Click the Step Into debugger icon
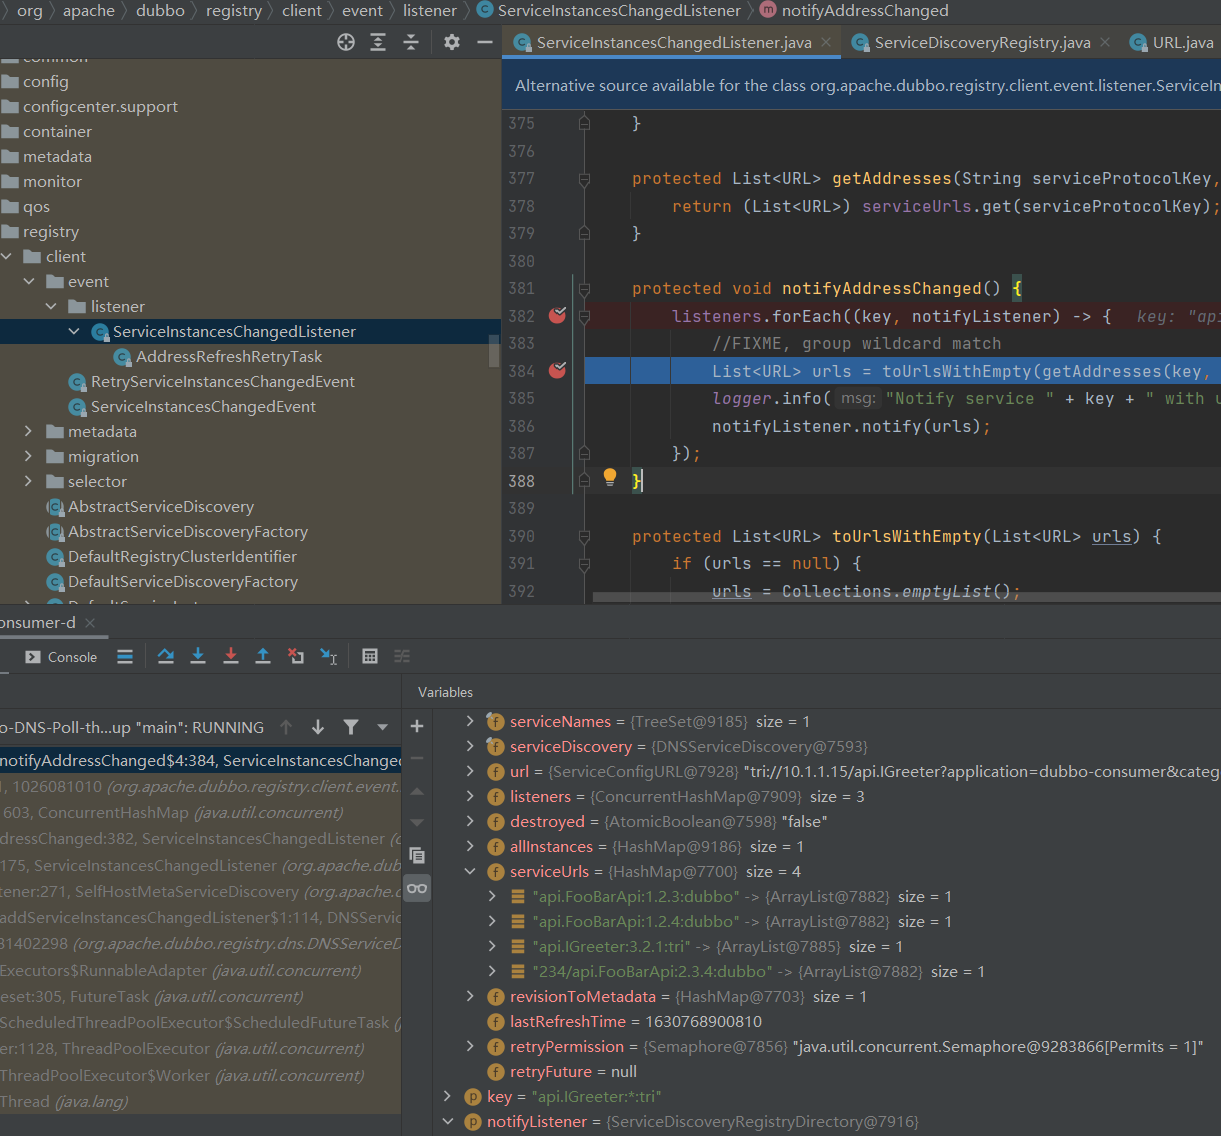 tap(198, 656)
